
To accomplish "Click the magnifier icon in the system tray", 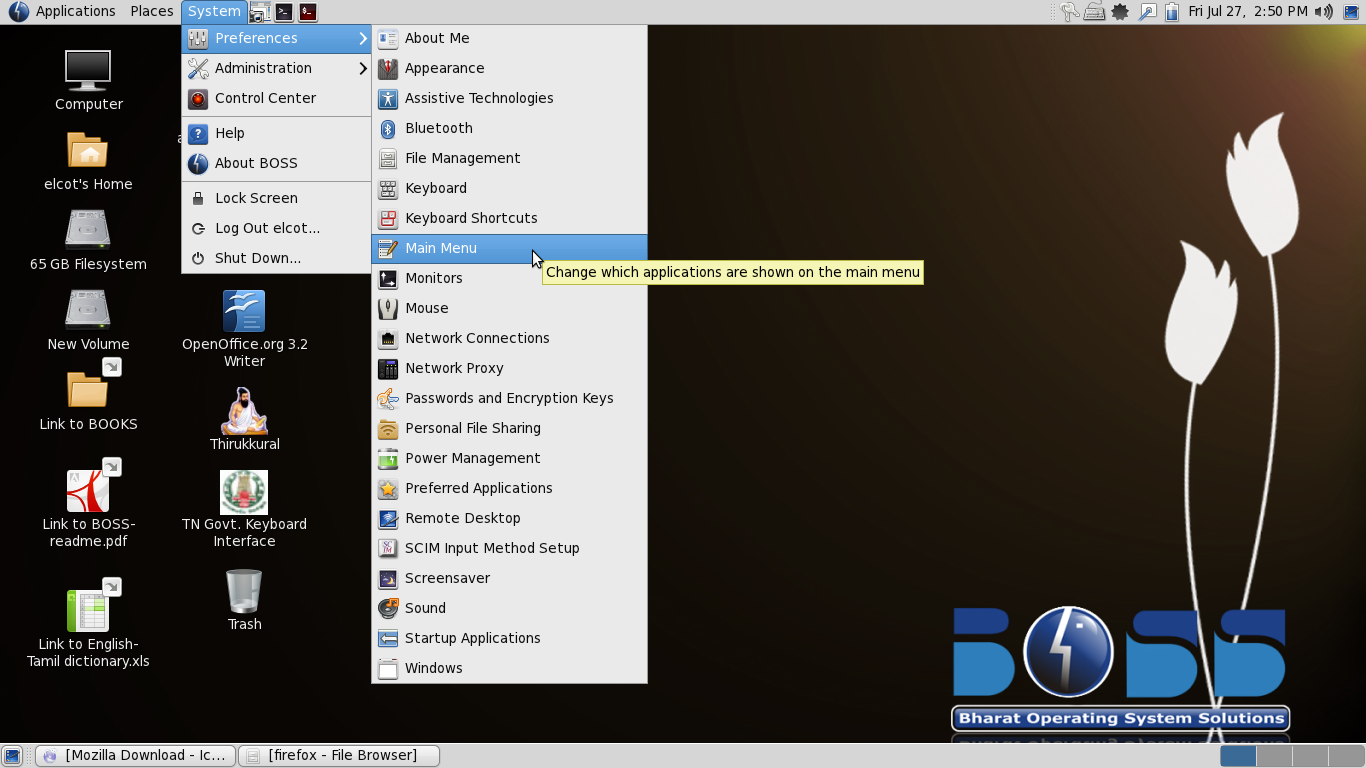I will click(x=1147, y=12).
